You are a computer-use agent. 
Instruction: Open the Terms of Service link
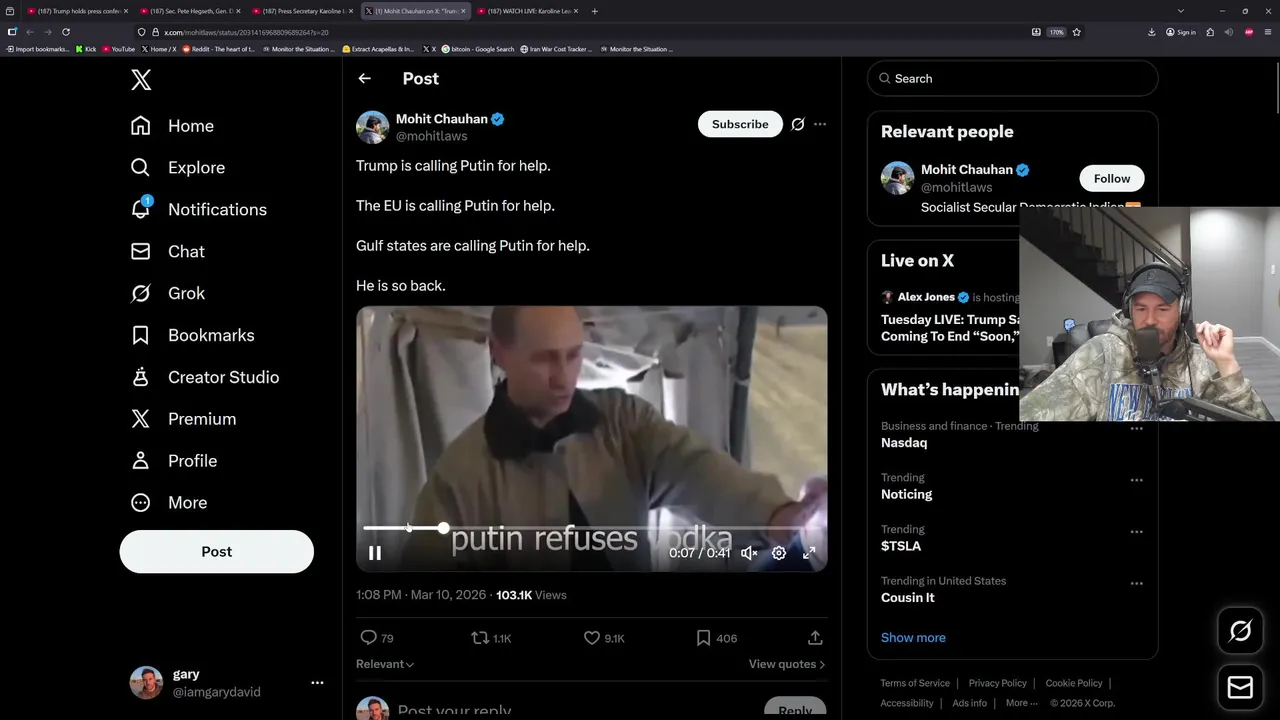tap(915, 683)
